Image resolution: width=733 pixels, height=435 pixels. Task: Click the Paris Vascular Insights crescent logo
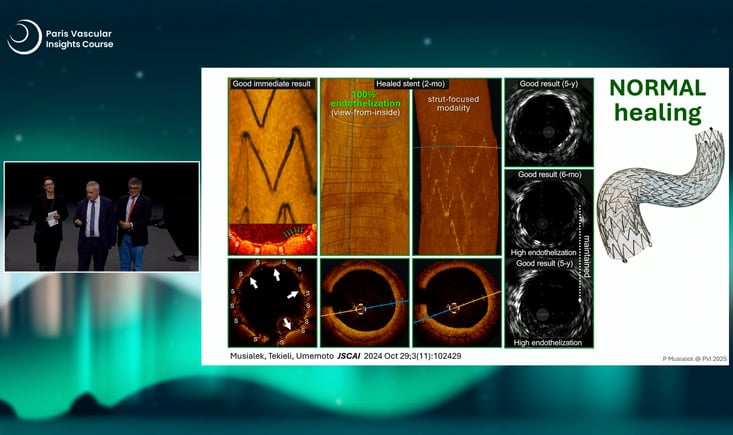point(24,37)
